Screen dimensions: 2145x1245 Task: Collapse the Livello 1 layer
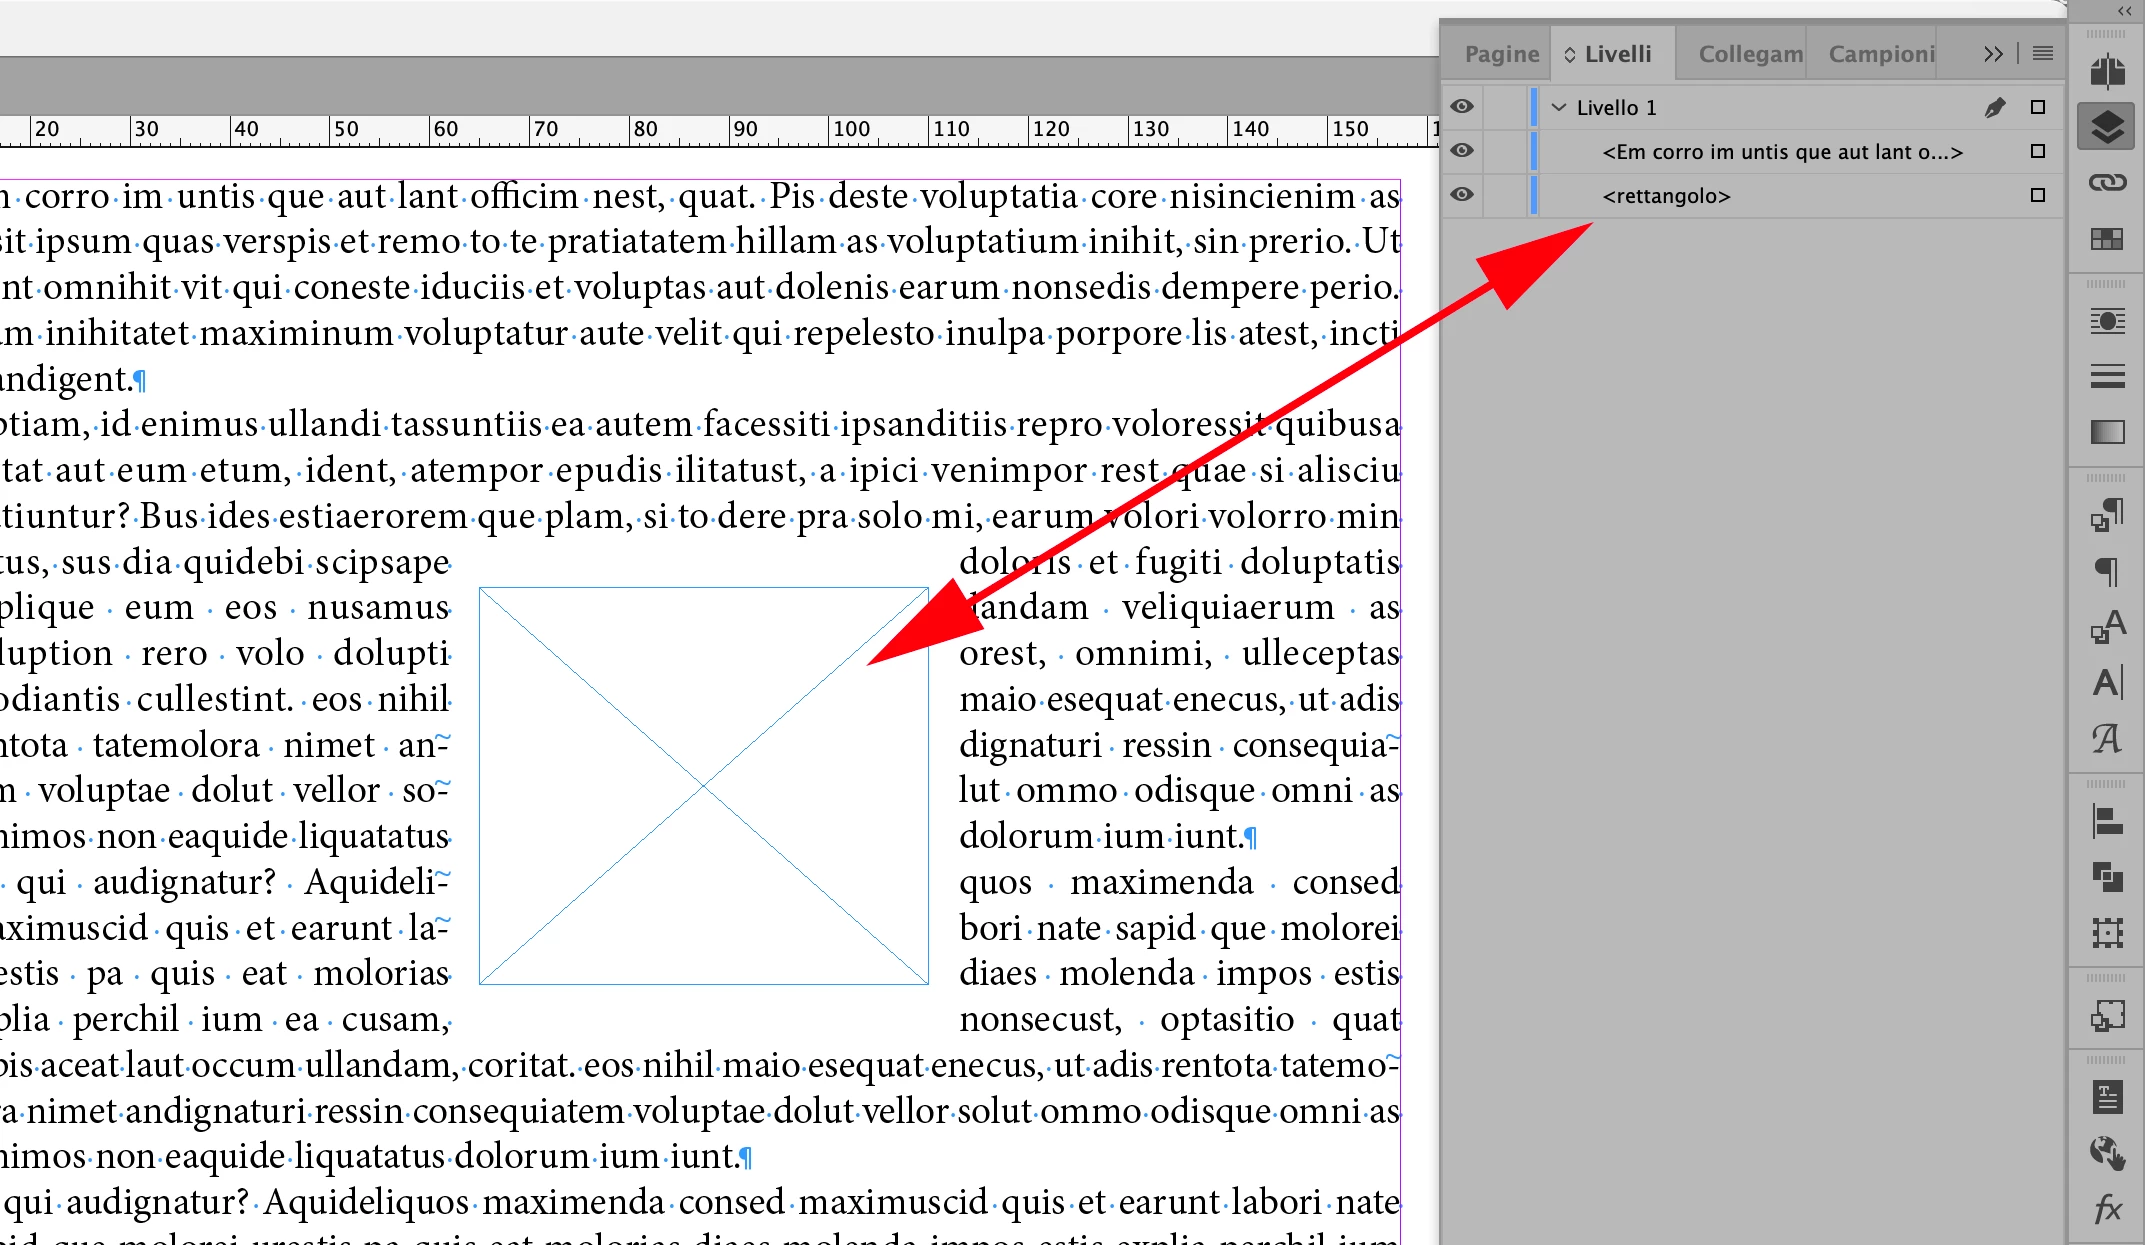(1558, 107)
